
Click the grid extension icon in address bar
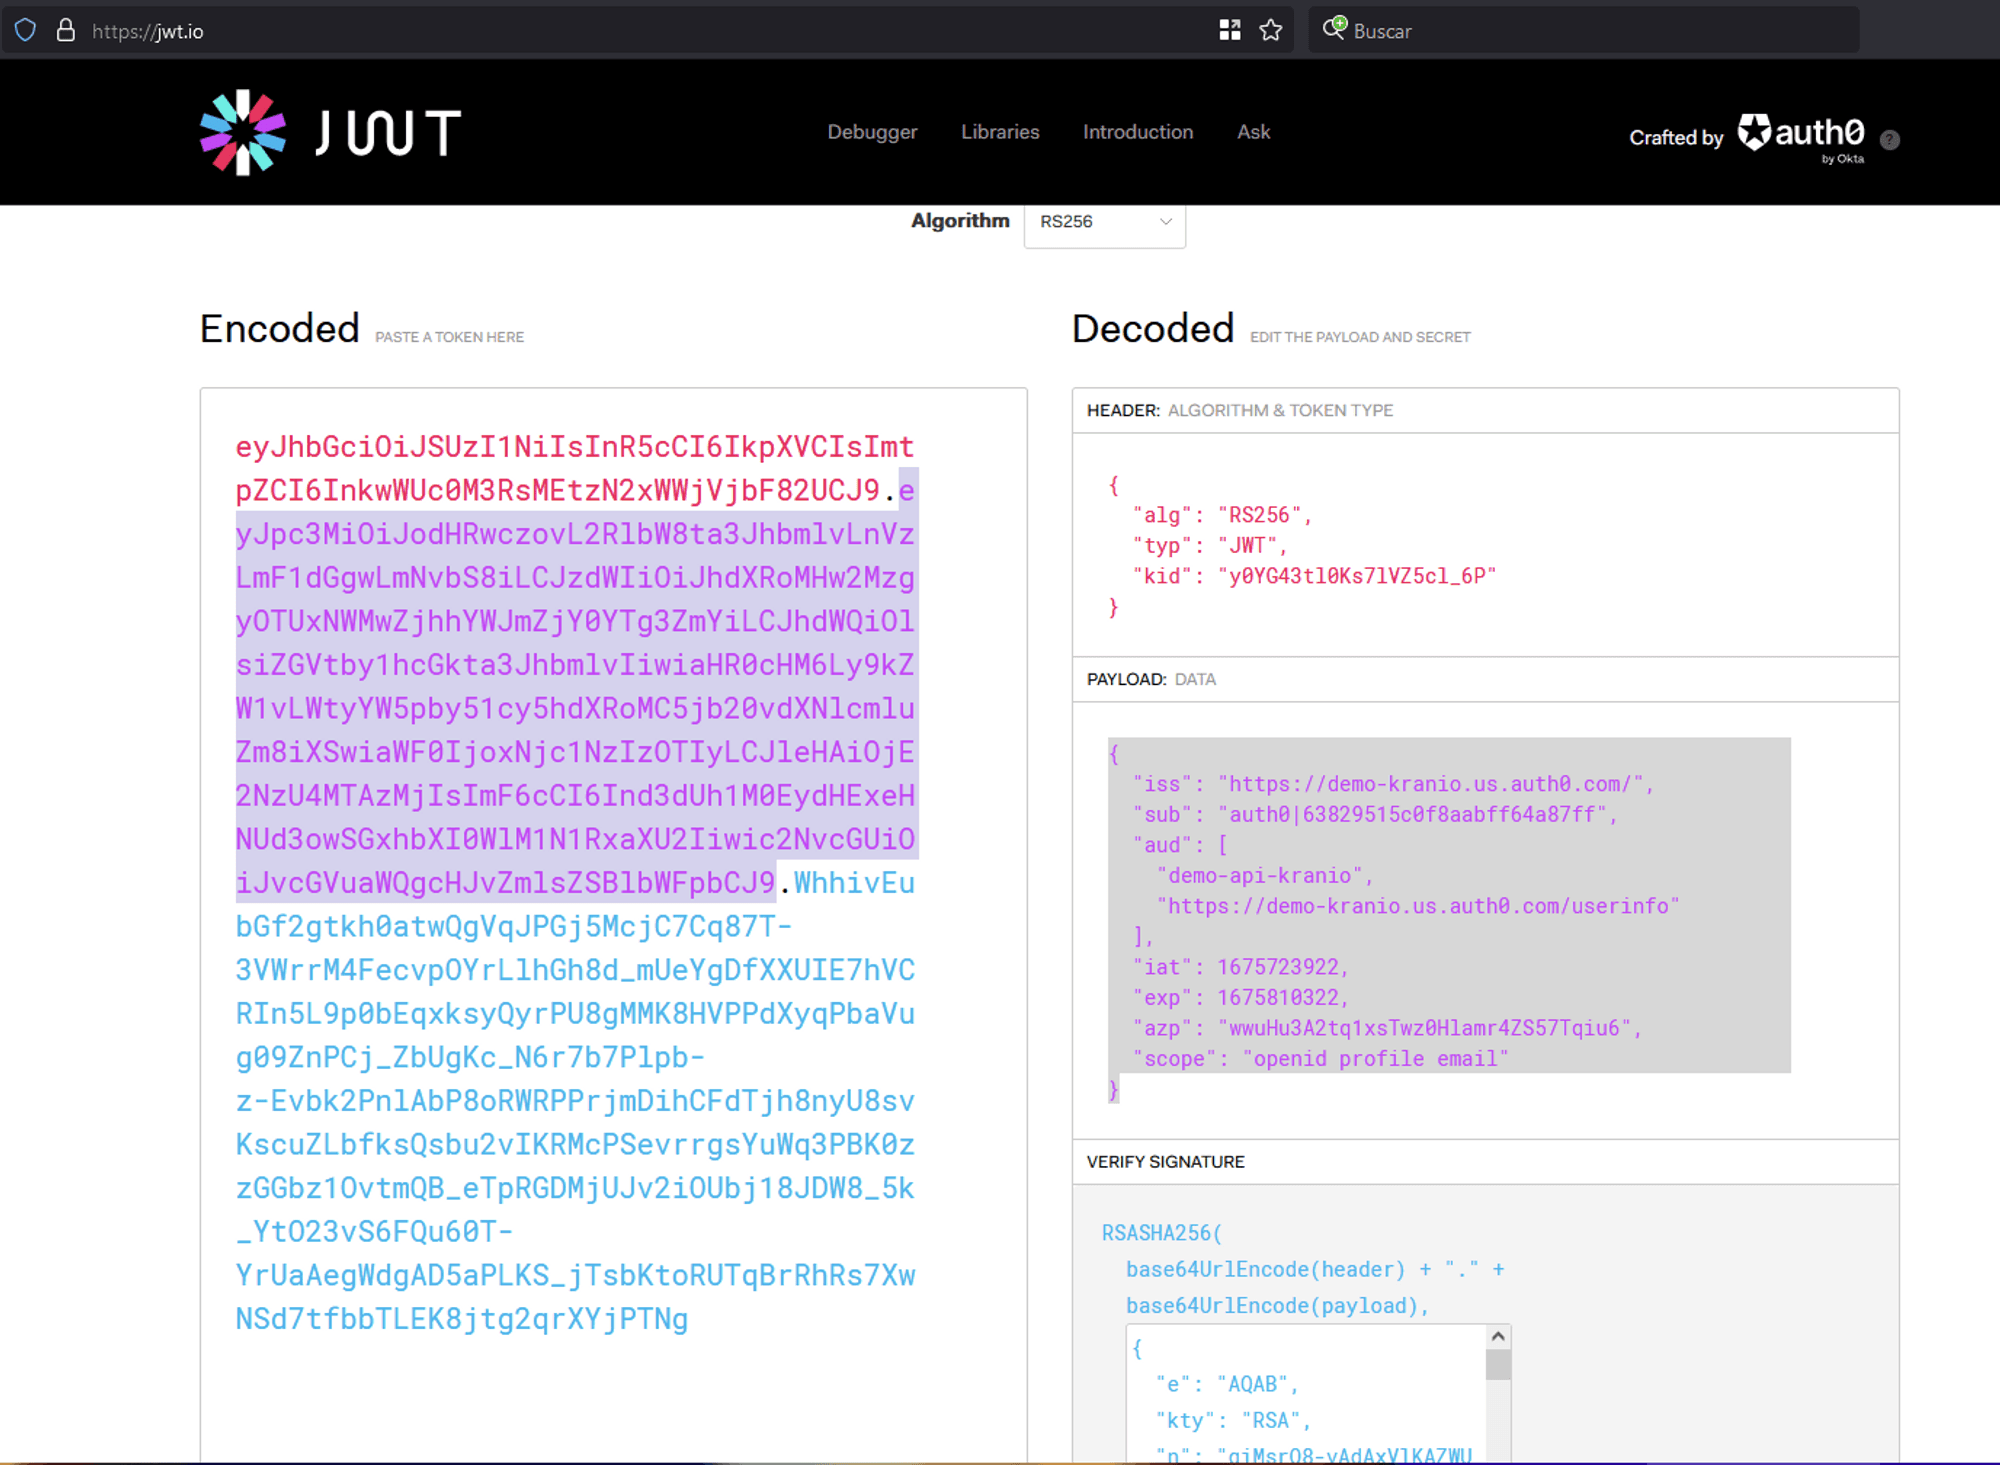point(1229,31)
